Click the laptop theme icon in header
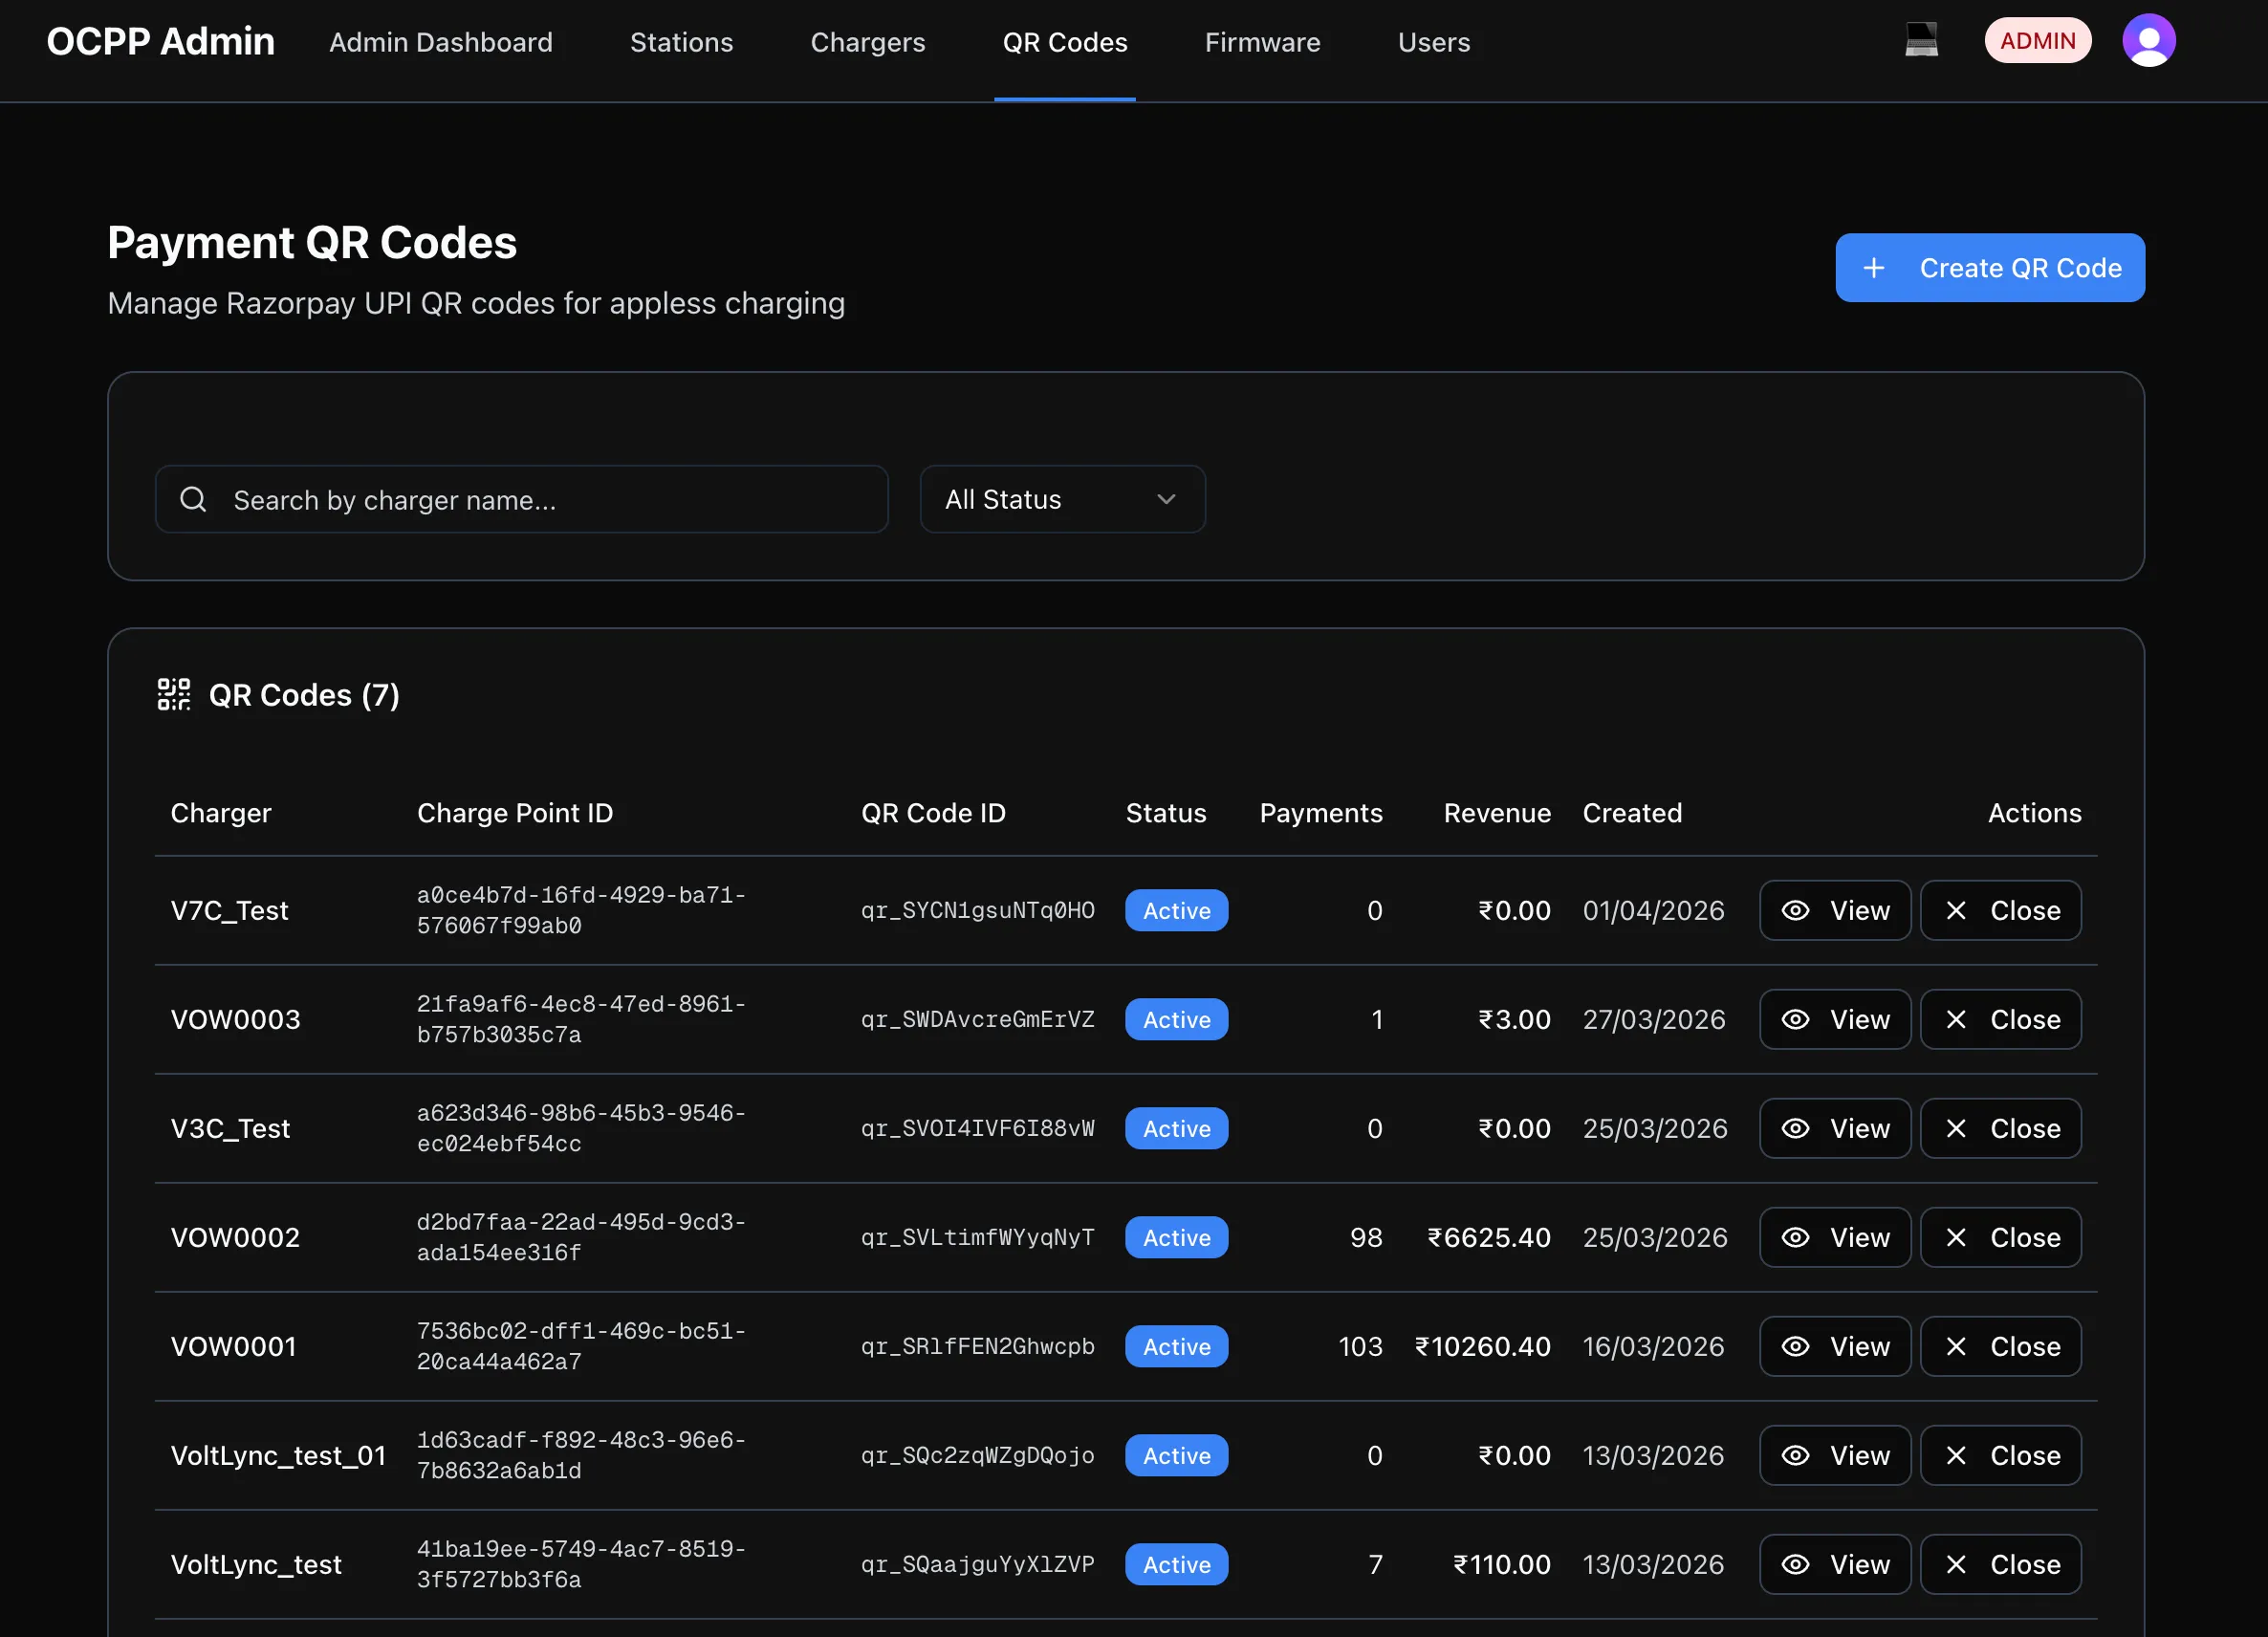The image size is (2268, 1637). pos(1920,40)
